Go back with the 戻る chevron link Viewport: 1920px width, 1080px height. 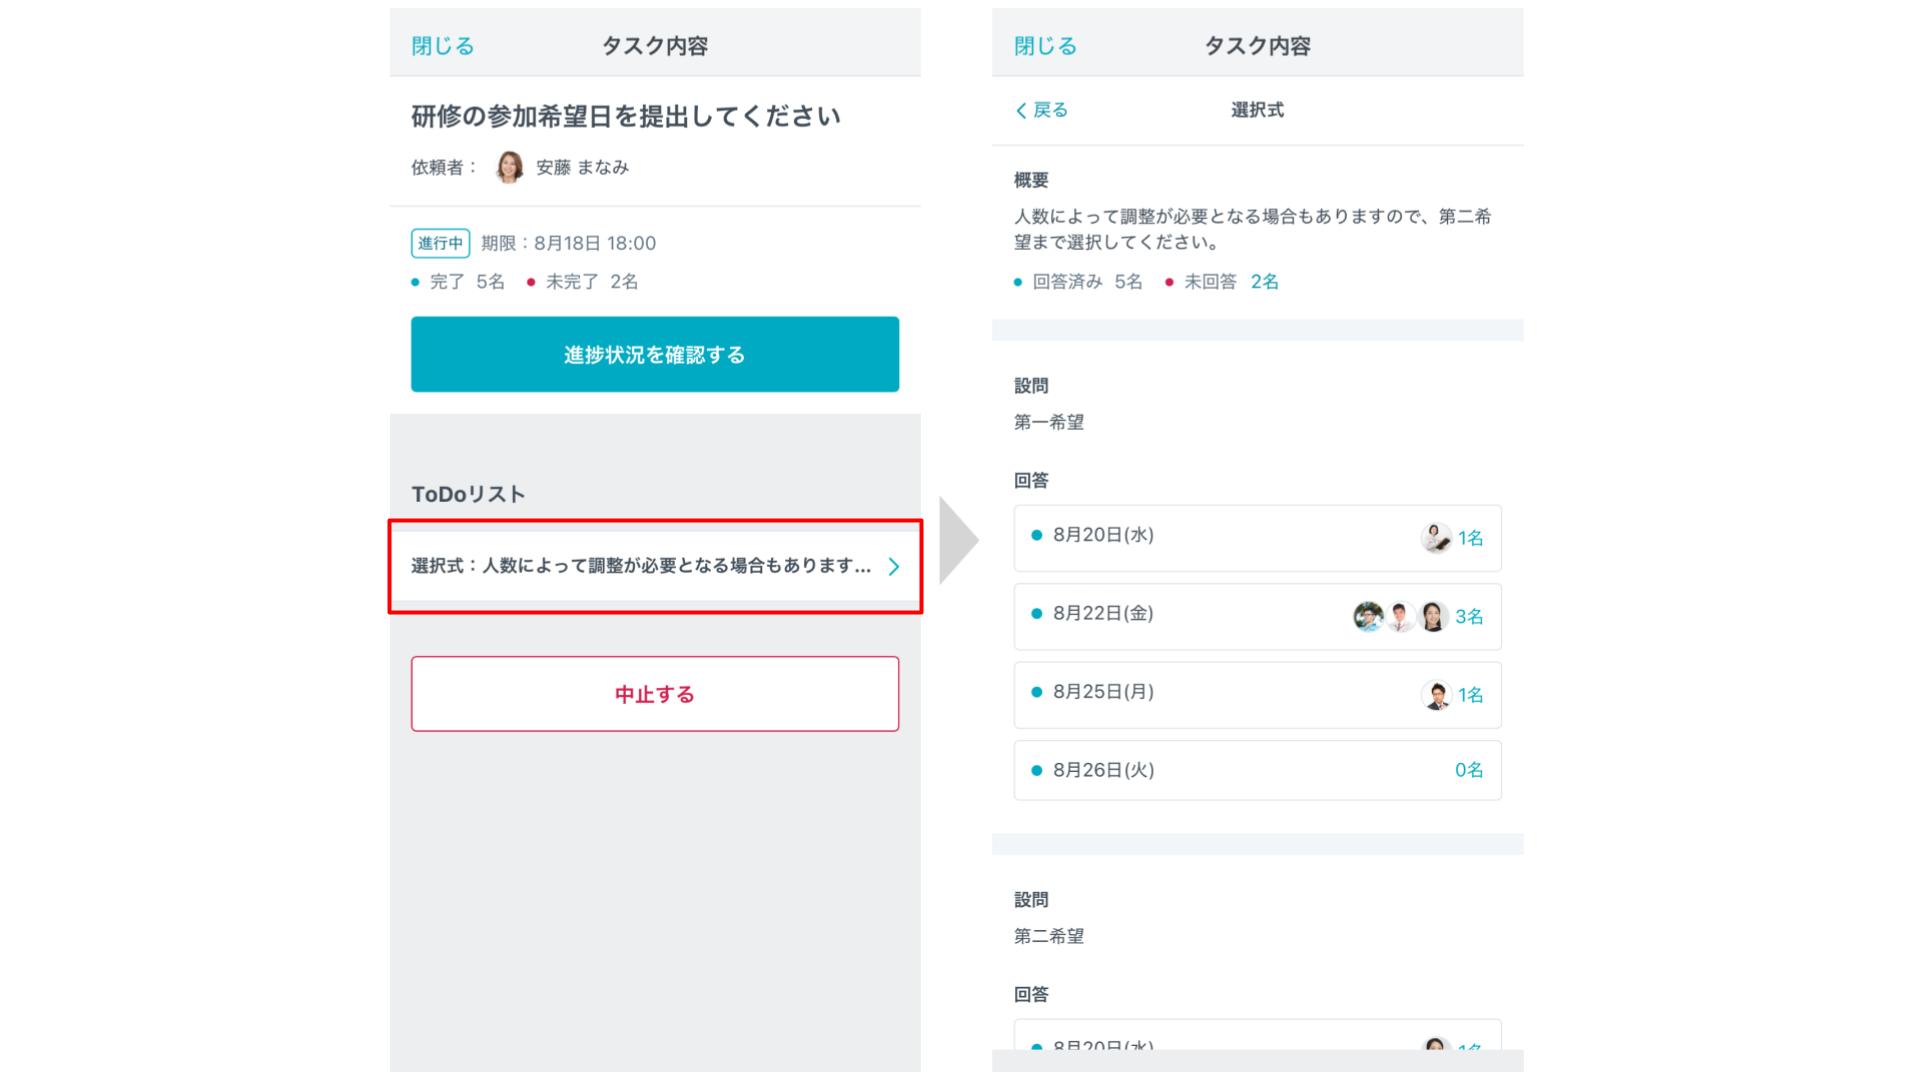click(x=1041, y=110)
